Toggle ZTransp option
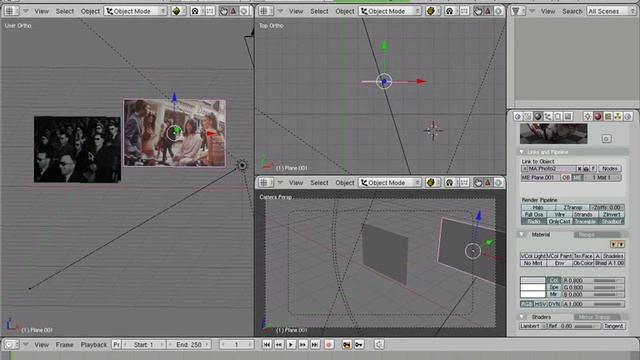 [572, 207]
